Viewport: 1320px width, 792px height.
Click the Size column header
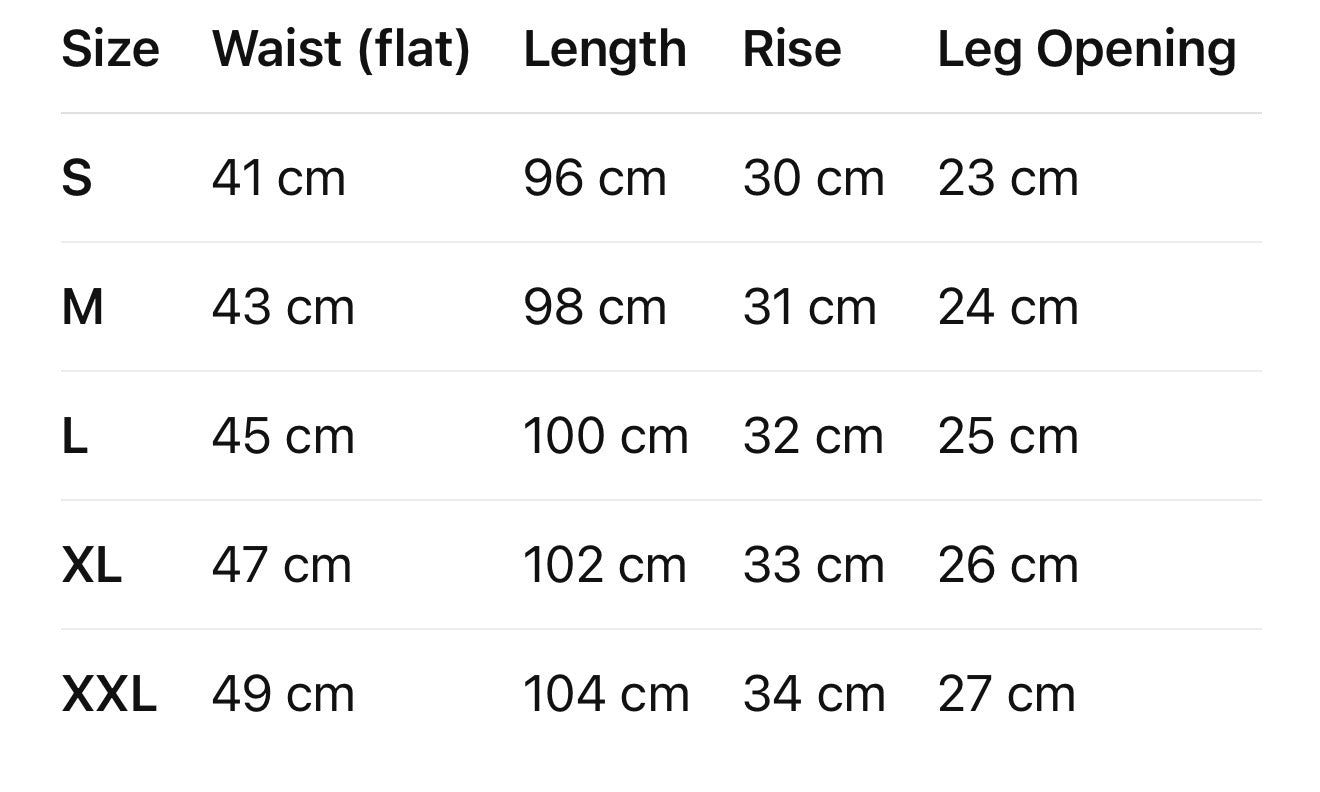click(x=110, y=49)
